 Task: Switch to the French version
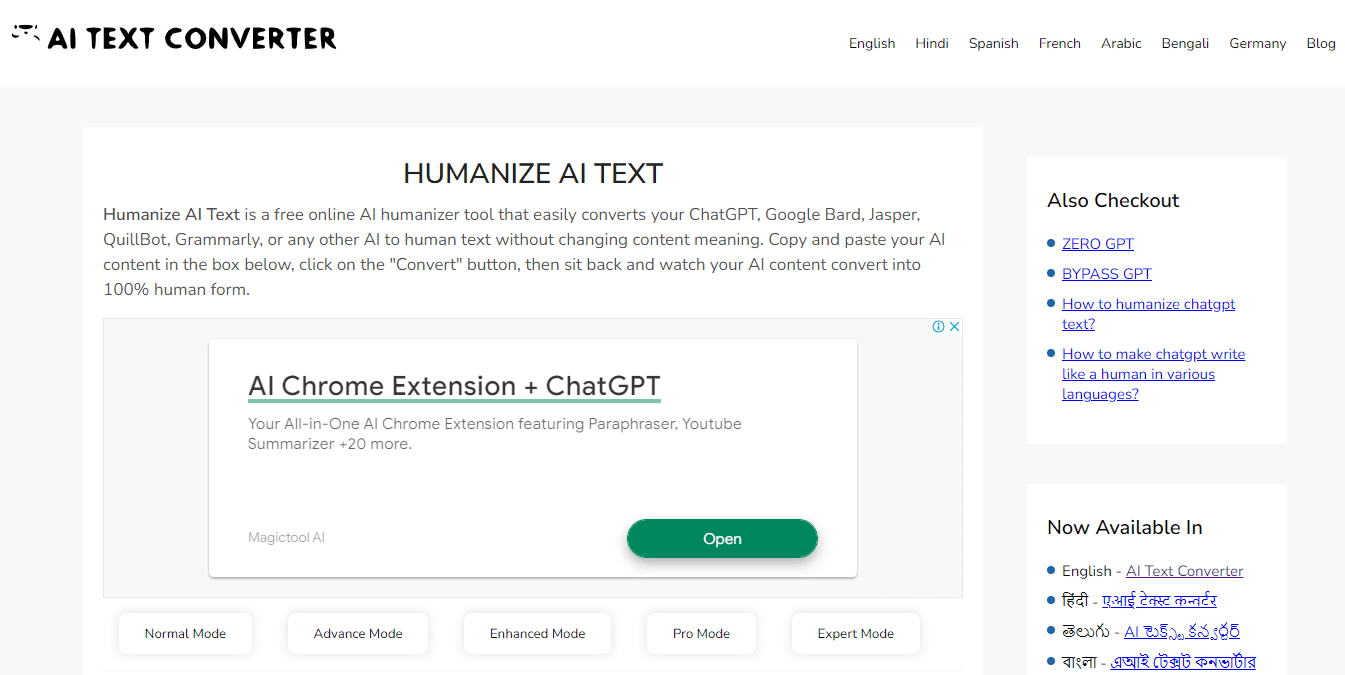pyautogui.click(x=1059, y=43)
